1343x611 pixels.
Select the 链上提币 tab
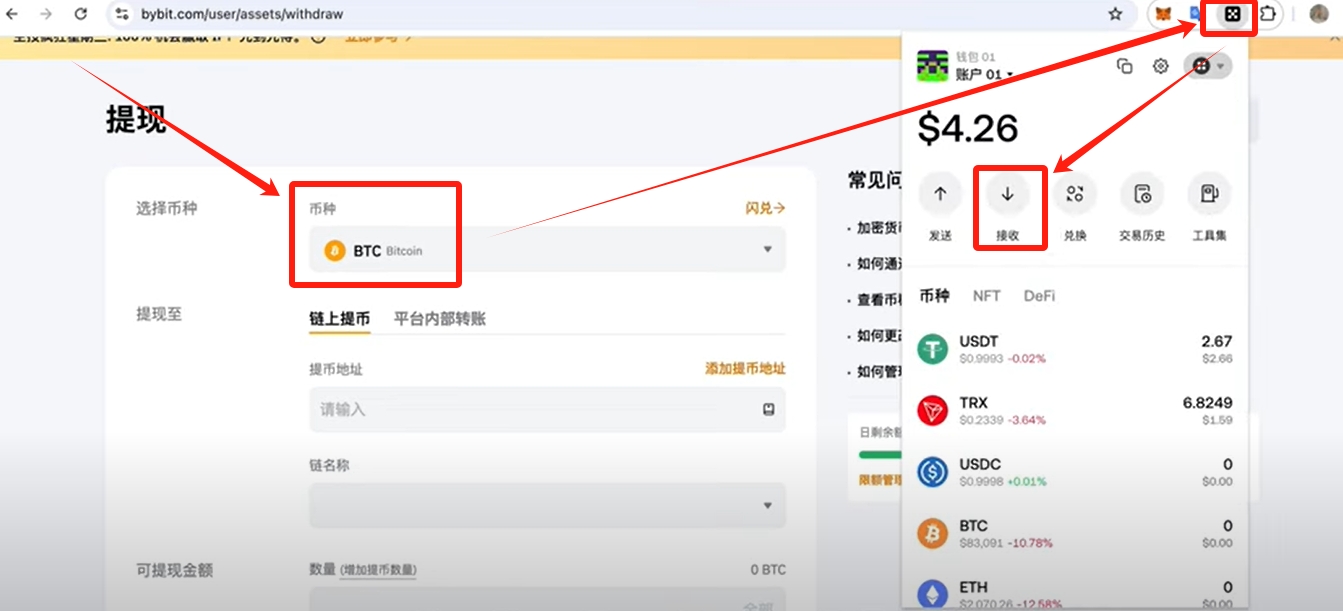coord(339,319)
